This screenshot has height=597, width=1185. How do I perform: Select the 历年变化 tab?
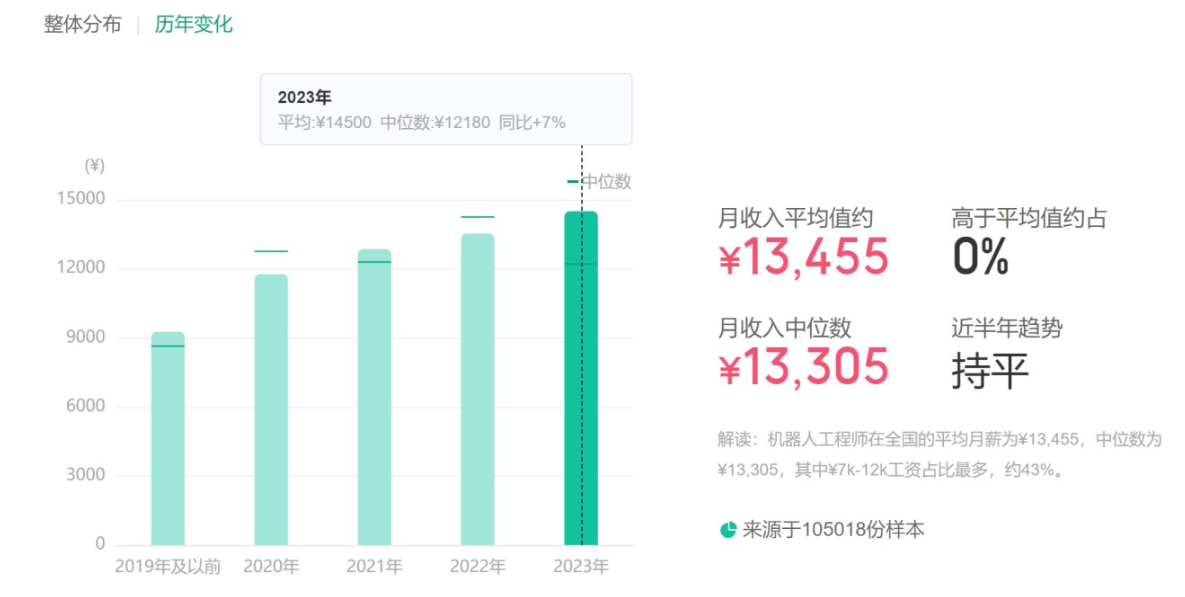[193, 24]
